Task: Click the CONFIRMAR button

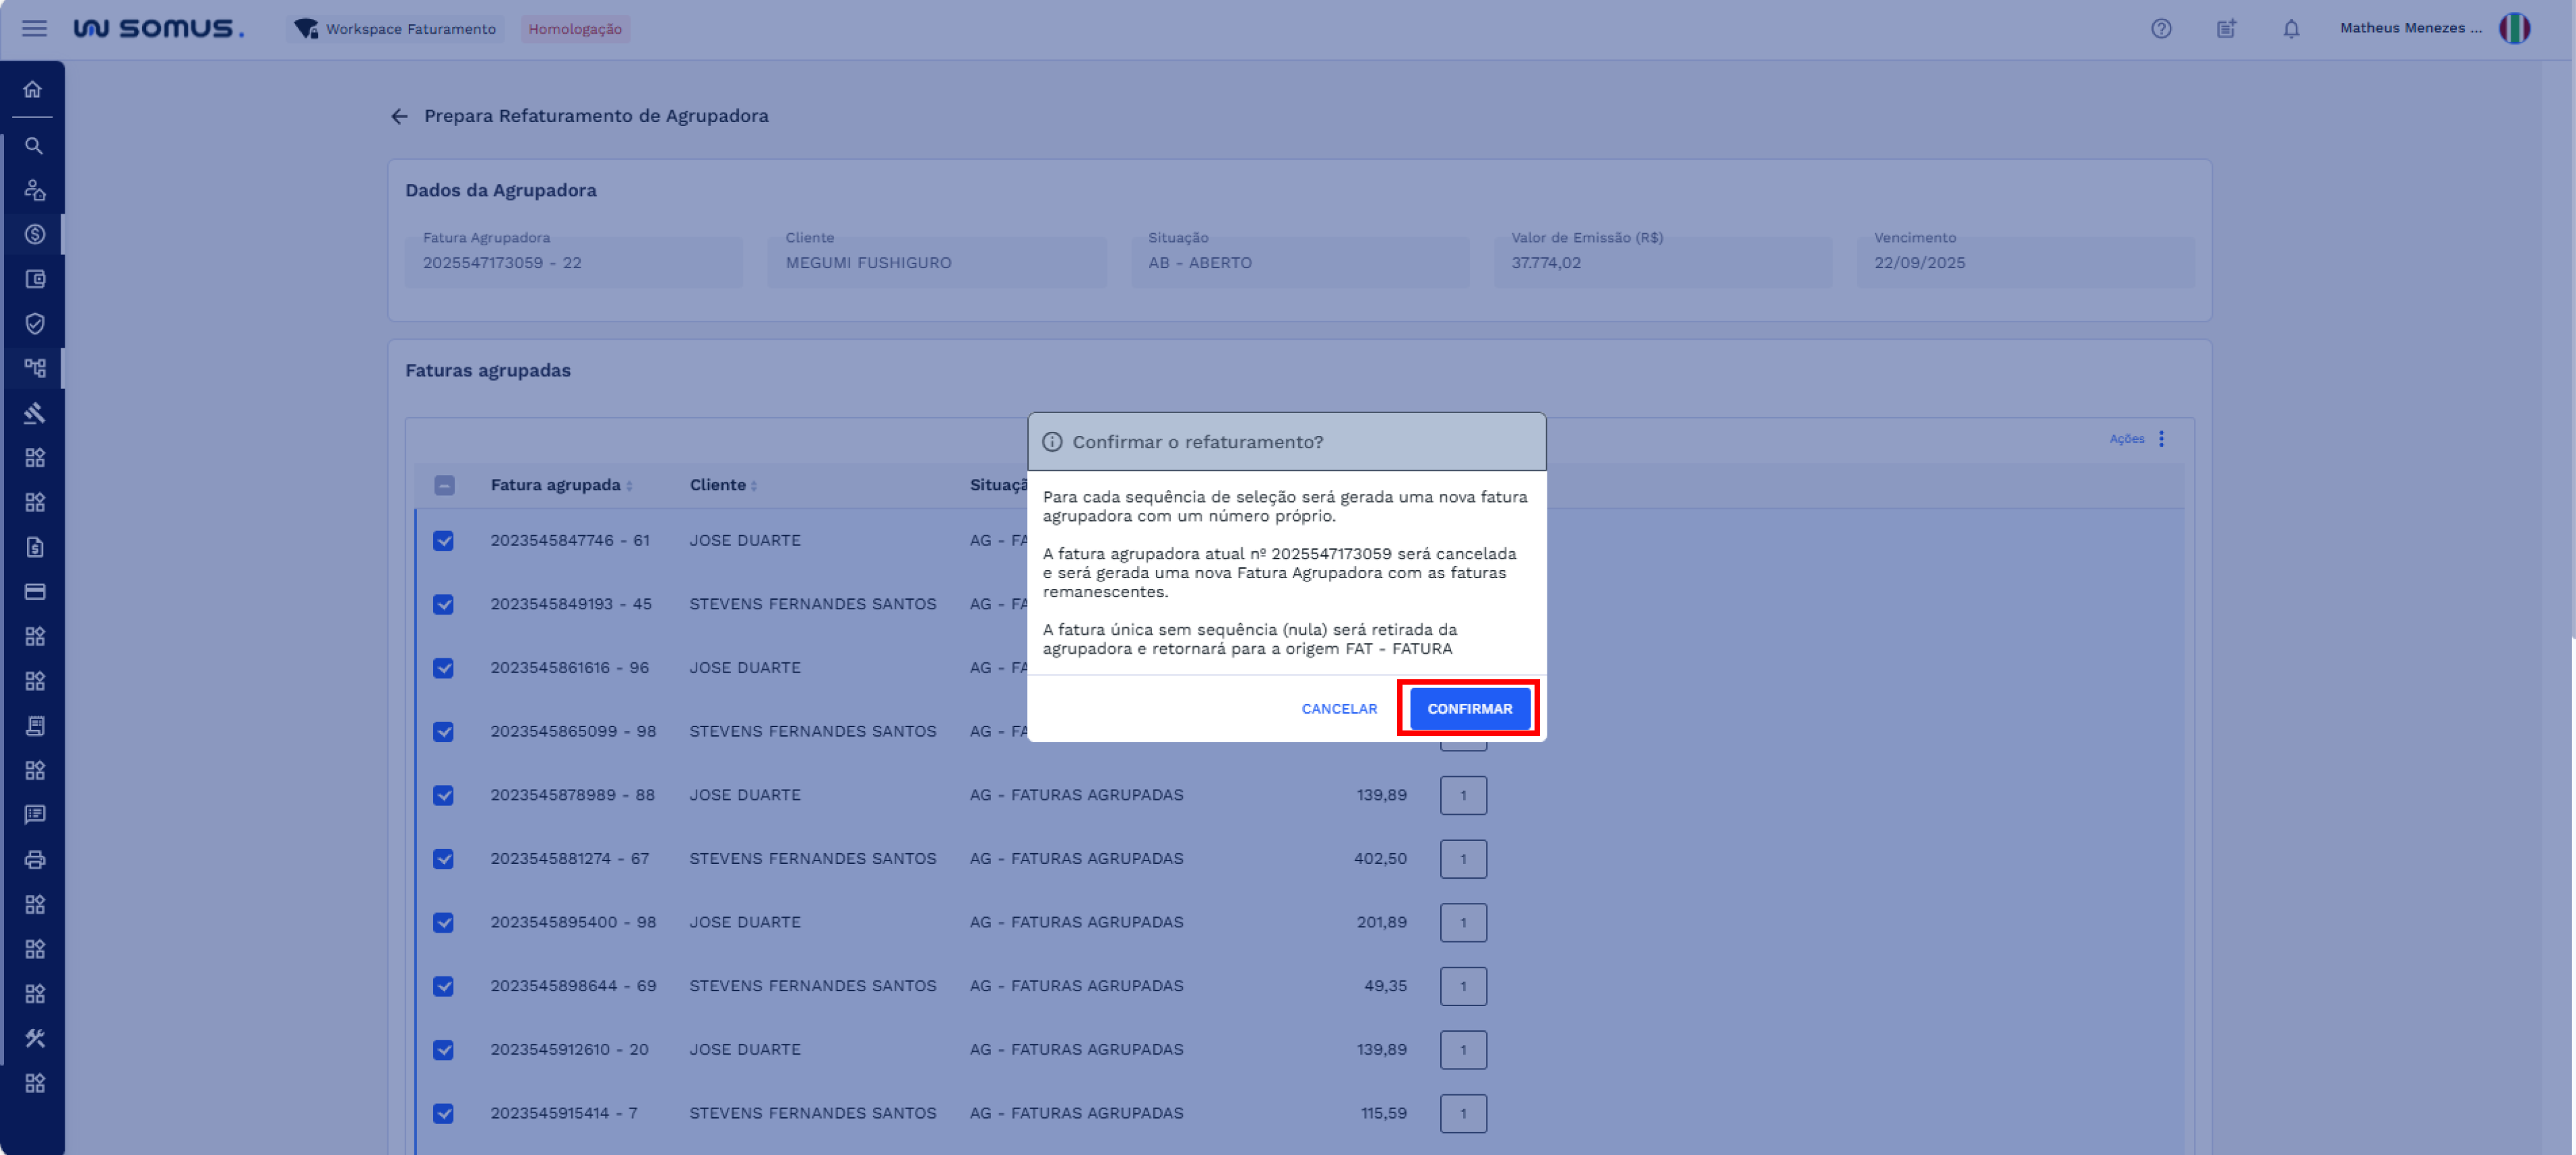Action: 1469,708
